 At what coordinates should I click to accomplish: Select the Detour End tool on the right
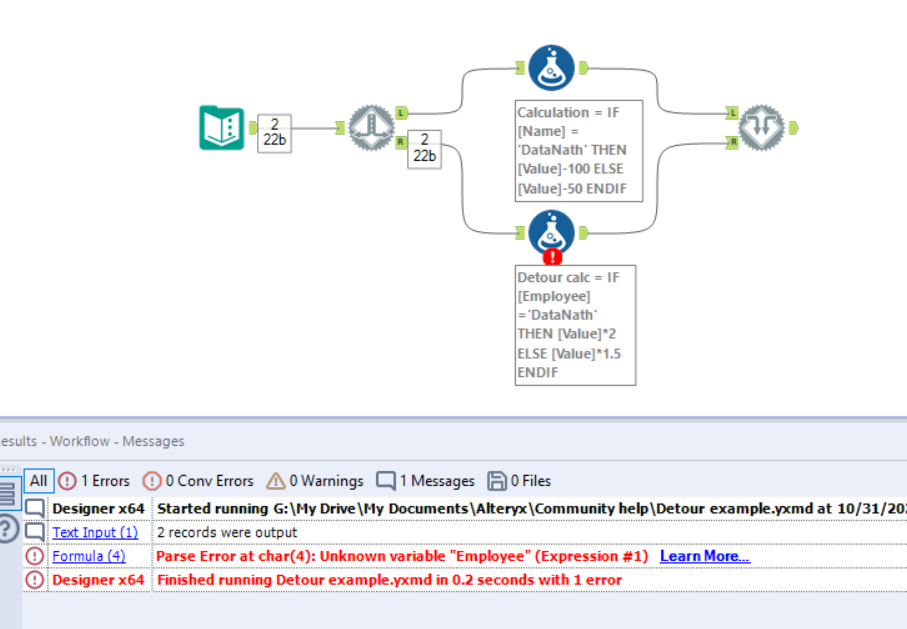pyautogui.click(x=762, y=128)
